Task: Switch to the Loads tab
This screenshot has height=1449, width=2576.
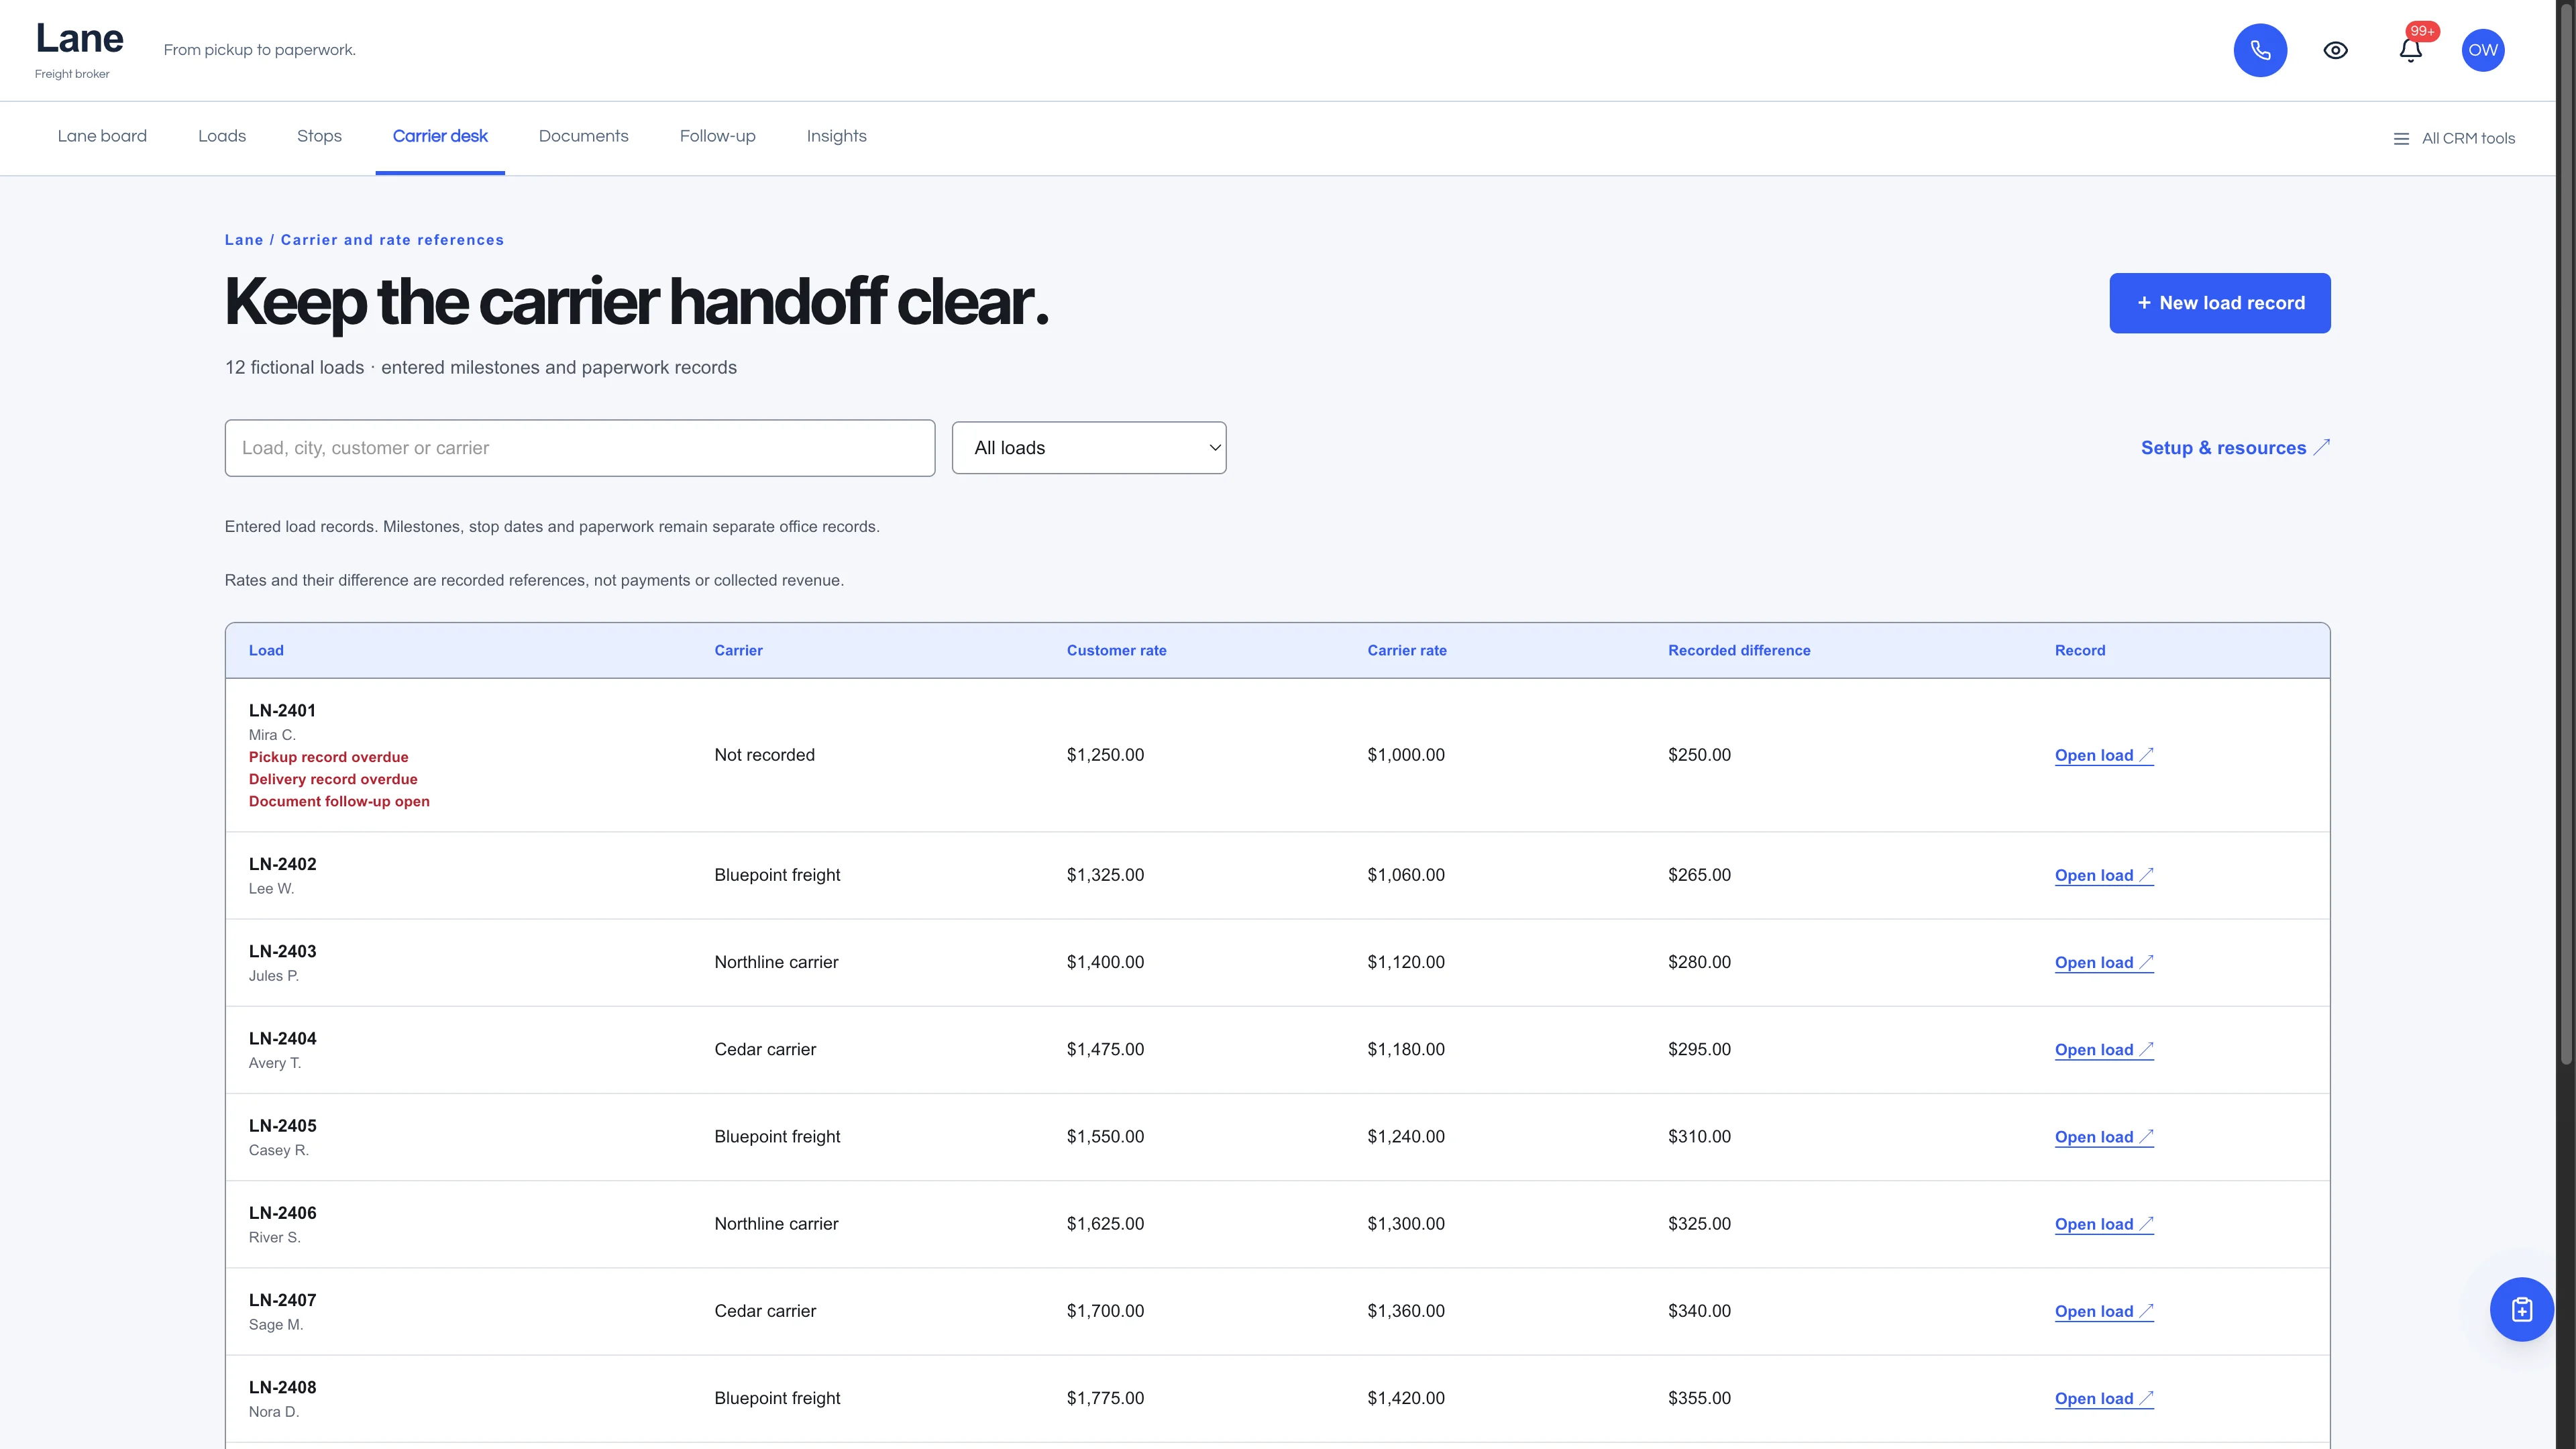Action: tap(222, 136)
